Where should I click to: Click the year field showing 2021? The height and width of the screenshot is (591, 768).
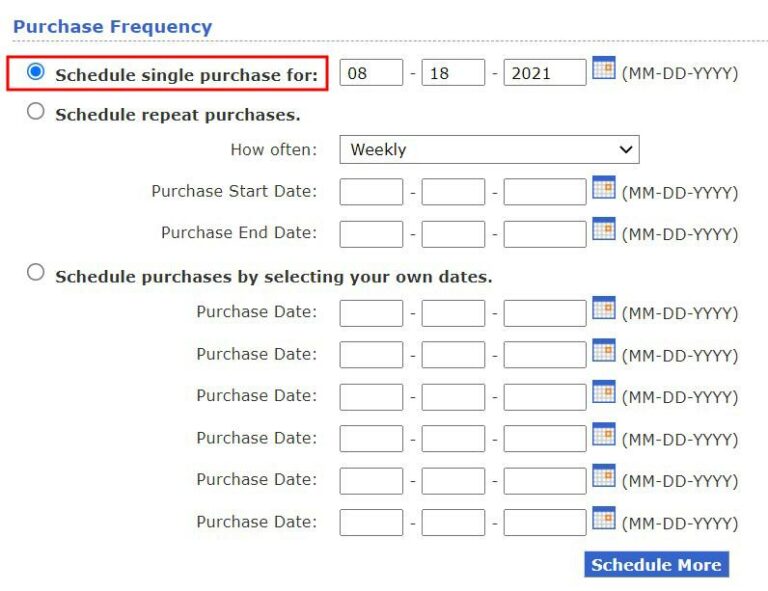544,73
